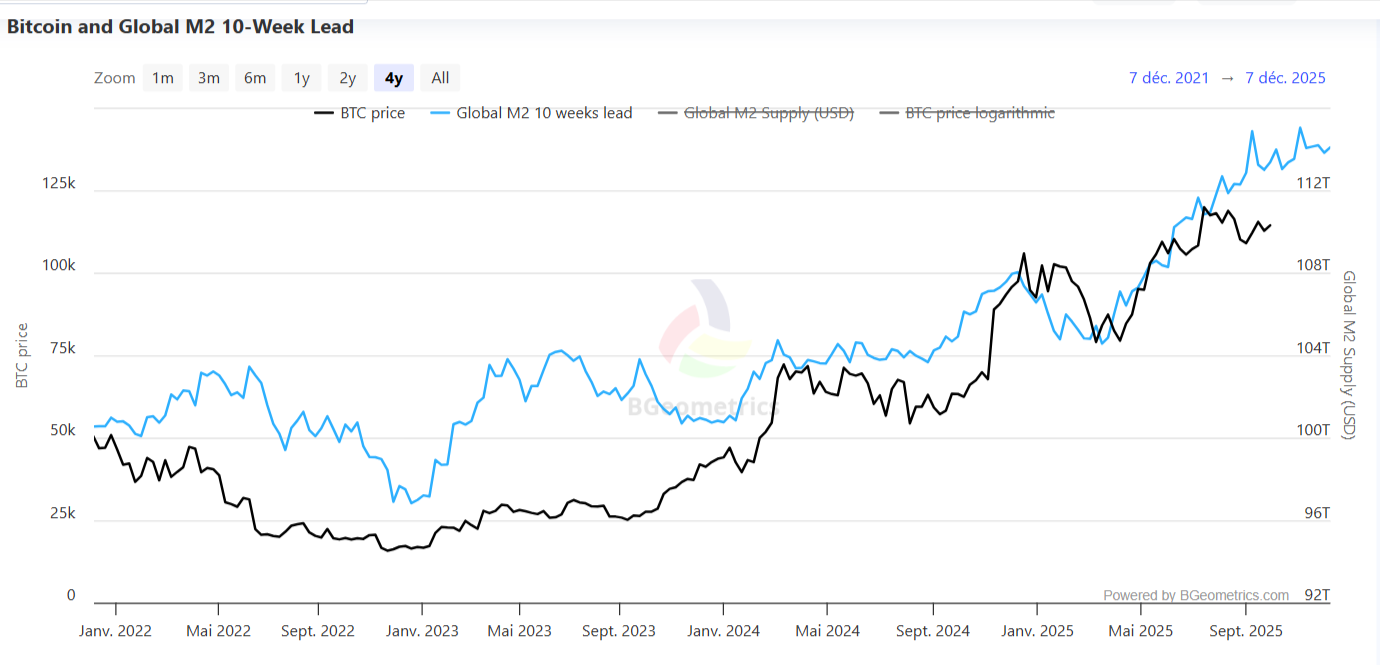Select the 3m zoom range
Screen dimensions: 1380x665
click(x=208, y=77)
